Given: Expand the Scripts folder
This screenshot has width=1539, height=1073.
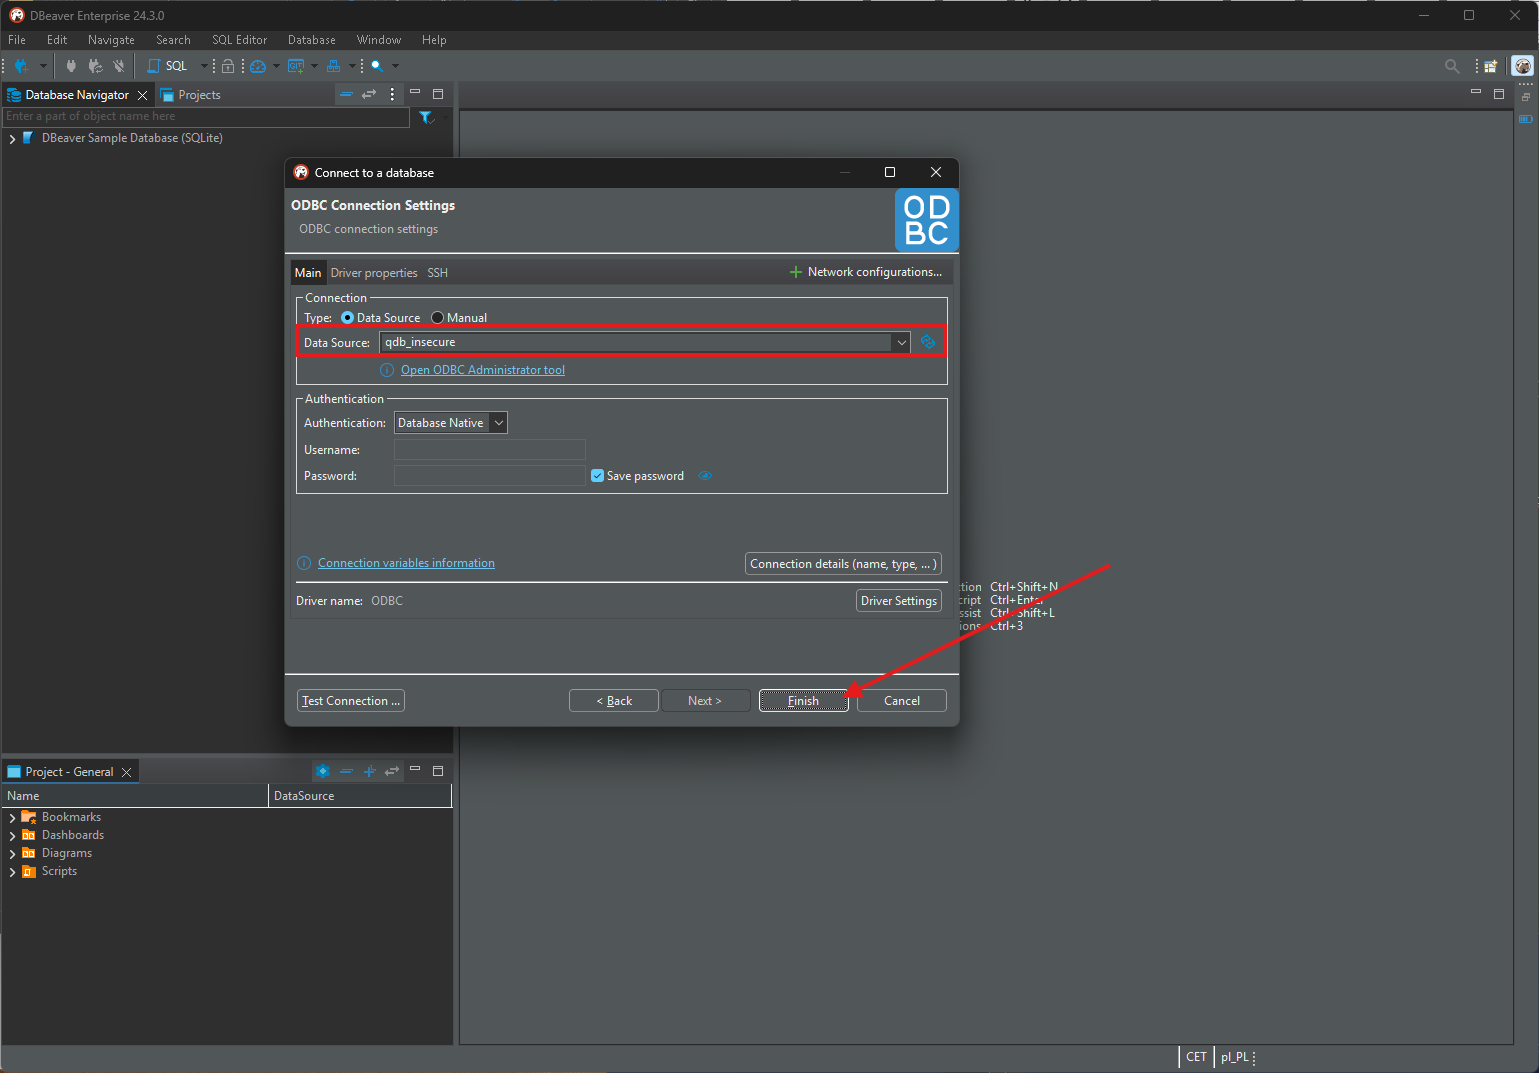Looking at the screenshot, I should point(12,872).
